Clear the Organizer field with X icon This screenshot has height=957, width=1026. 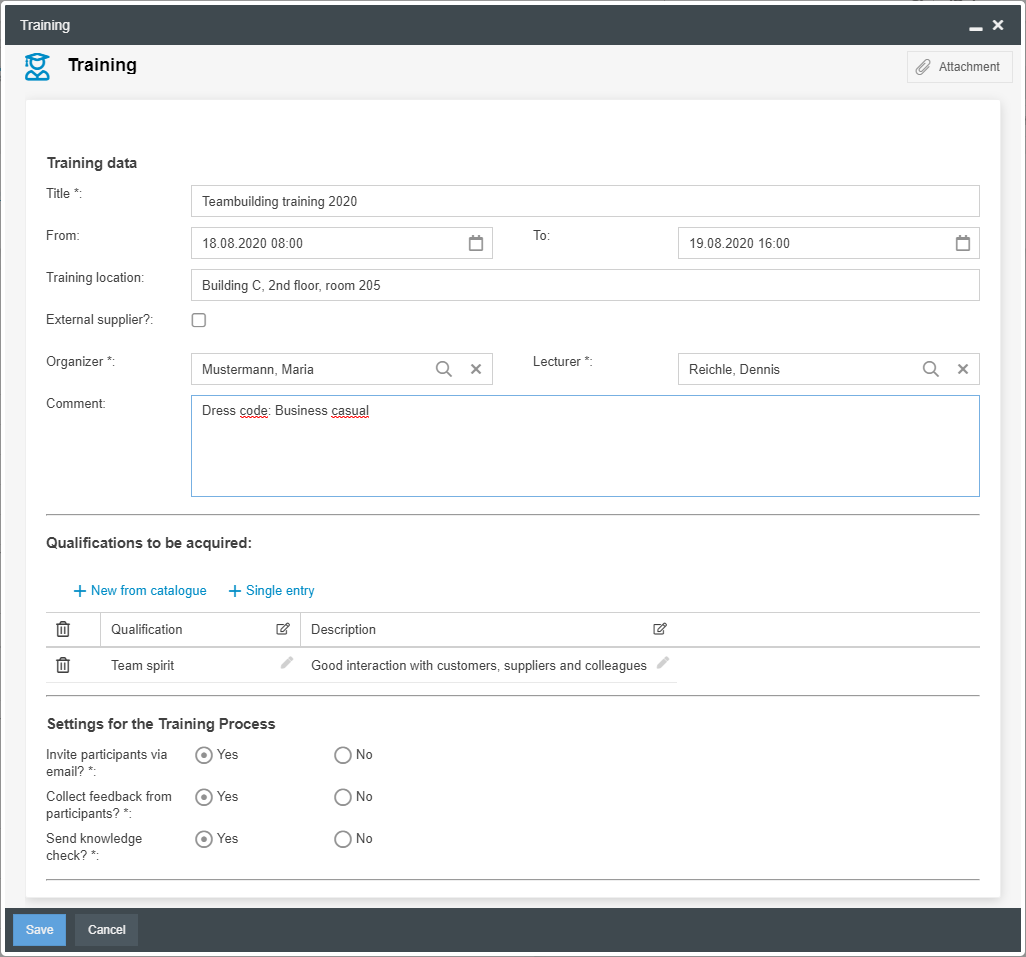point(476,369)
